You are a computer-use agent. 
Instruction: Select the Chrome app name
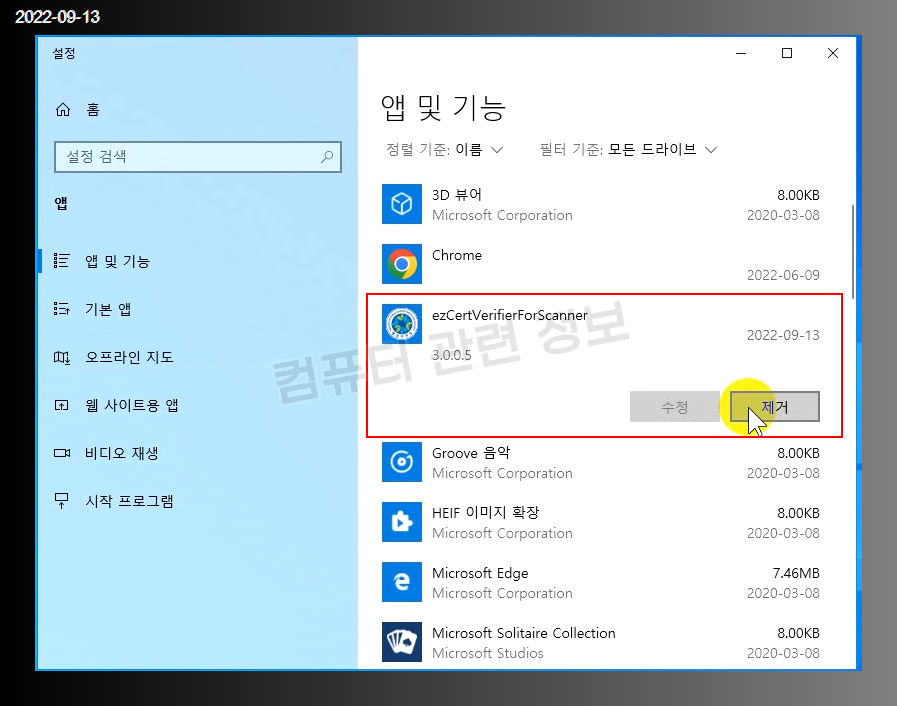pyautogui.click(x=457, y=255)
